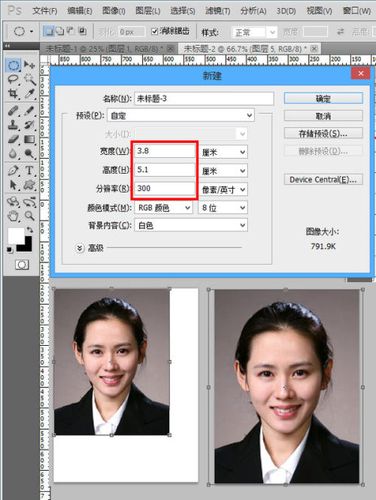Select the Eraser tool
The width and height of the screenshot is (376, 500).
pyautogui.click(x=13, y=139)
